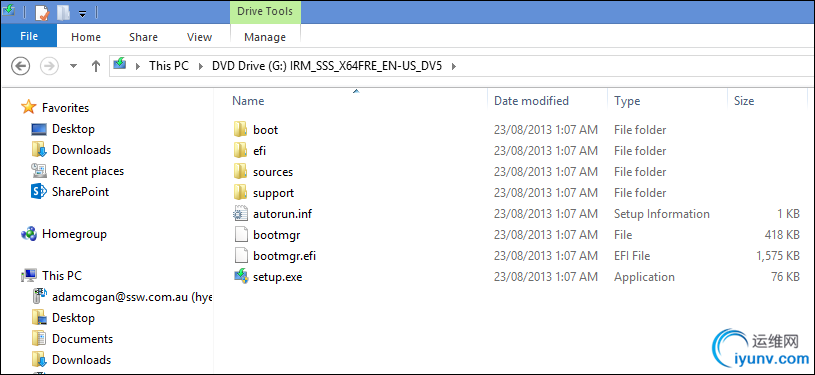This screenshot has width=815, height=375.
Task: Click the This PC computer icon
Action: tap(29, 275)
